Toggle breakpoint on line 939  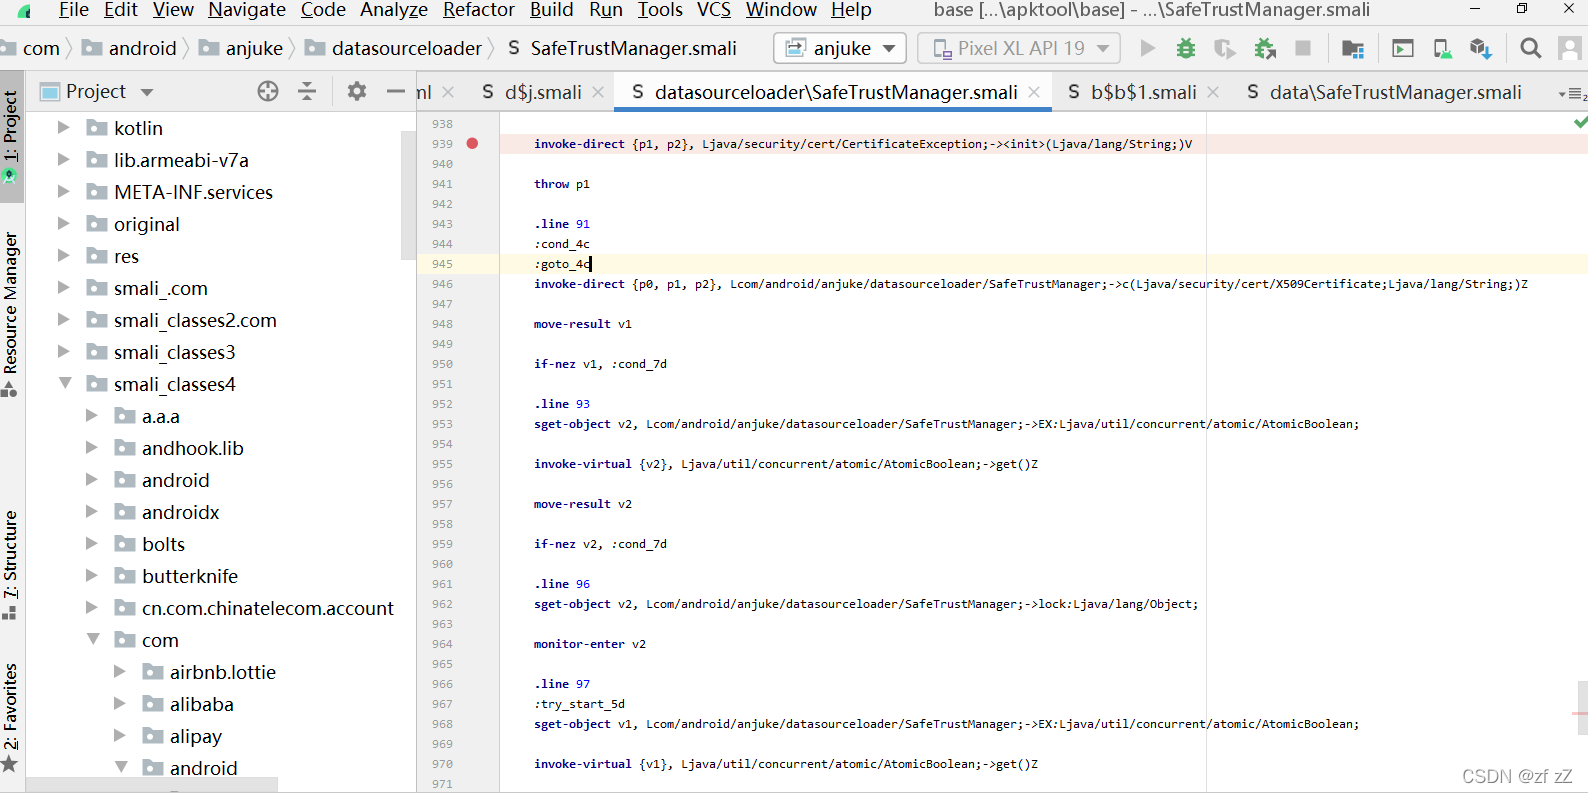click(x=472, y=144)
